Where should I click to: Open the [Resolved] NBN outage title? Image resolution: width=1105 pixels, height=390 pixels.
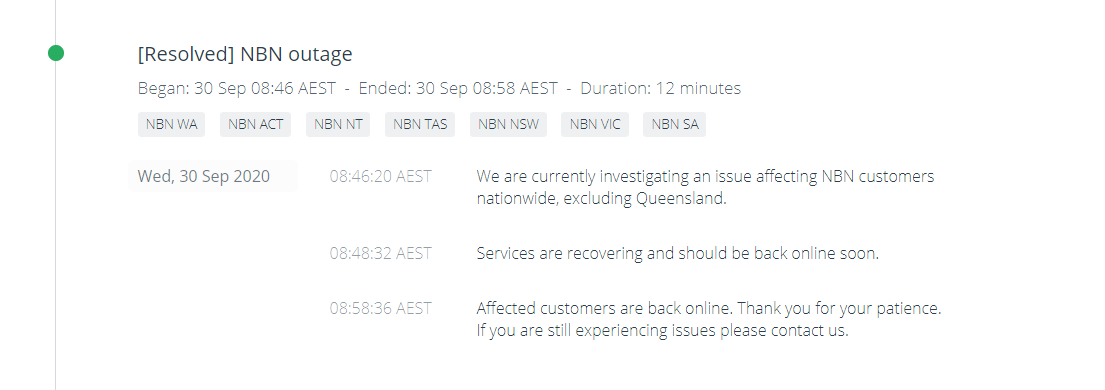point(245,54)
